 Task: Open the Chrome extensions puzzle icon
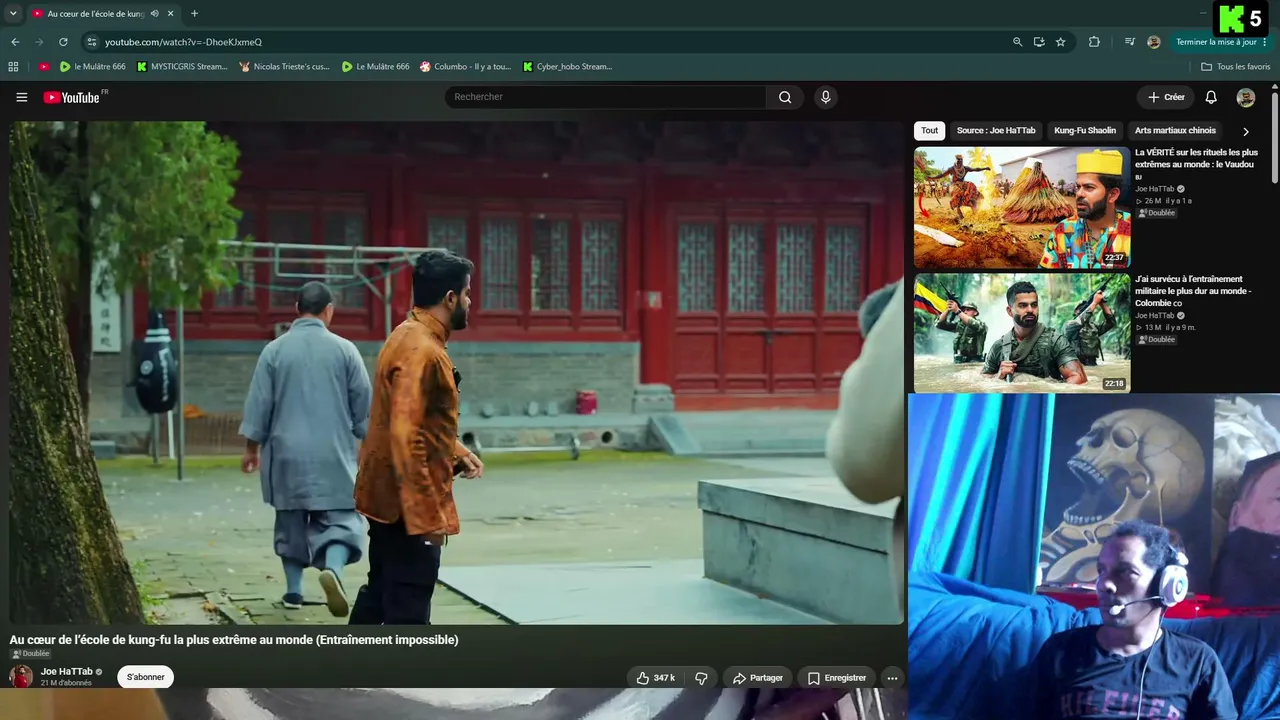[1094, 42]
